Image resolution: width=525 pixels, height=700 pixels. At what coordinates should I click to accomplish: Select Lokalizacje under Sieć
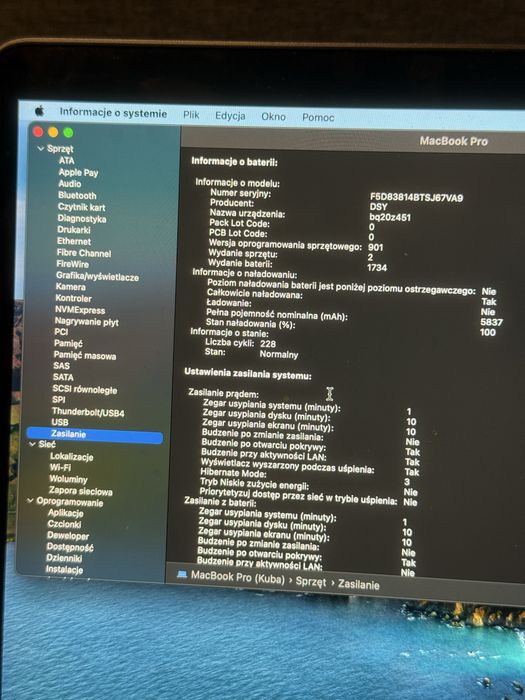click(x=71, y=456)
